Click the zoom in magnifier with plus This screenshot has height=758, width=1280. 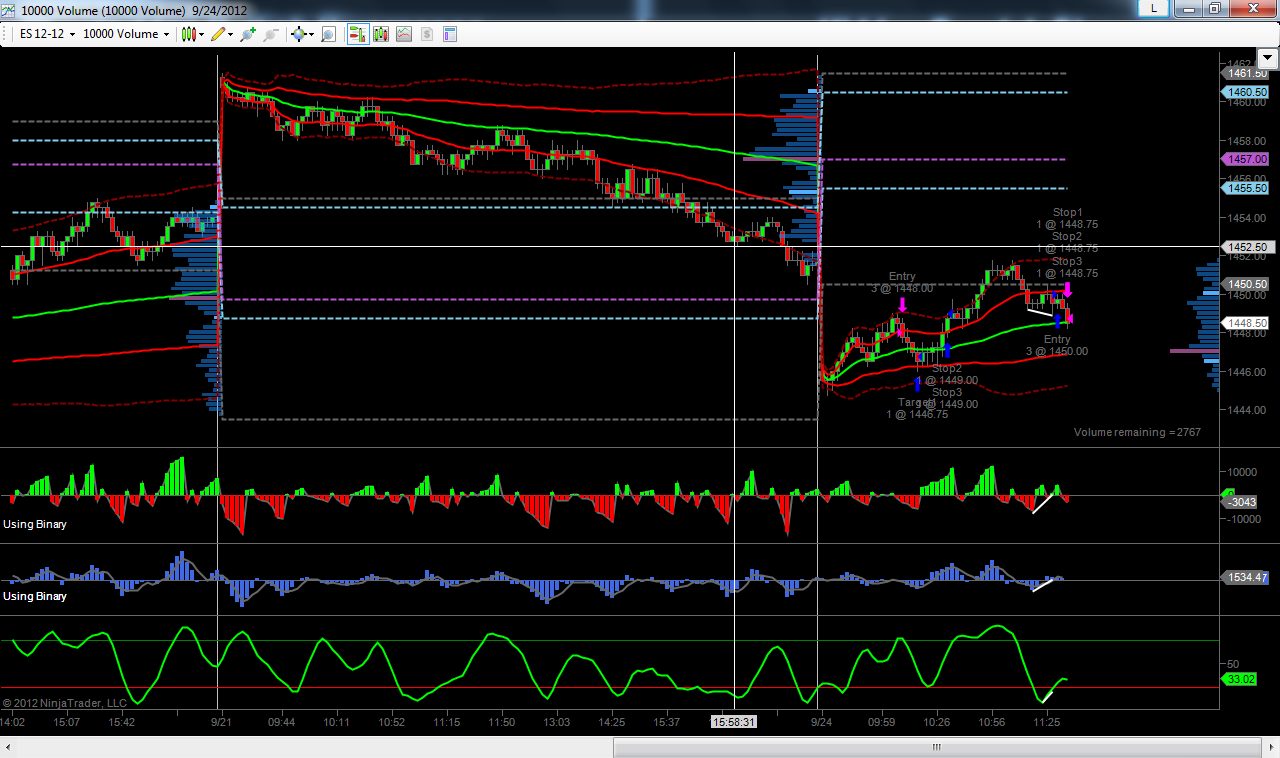(248, 34)
